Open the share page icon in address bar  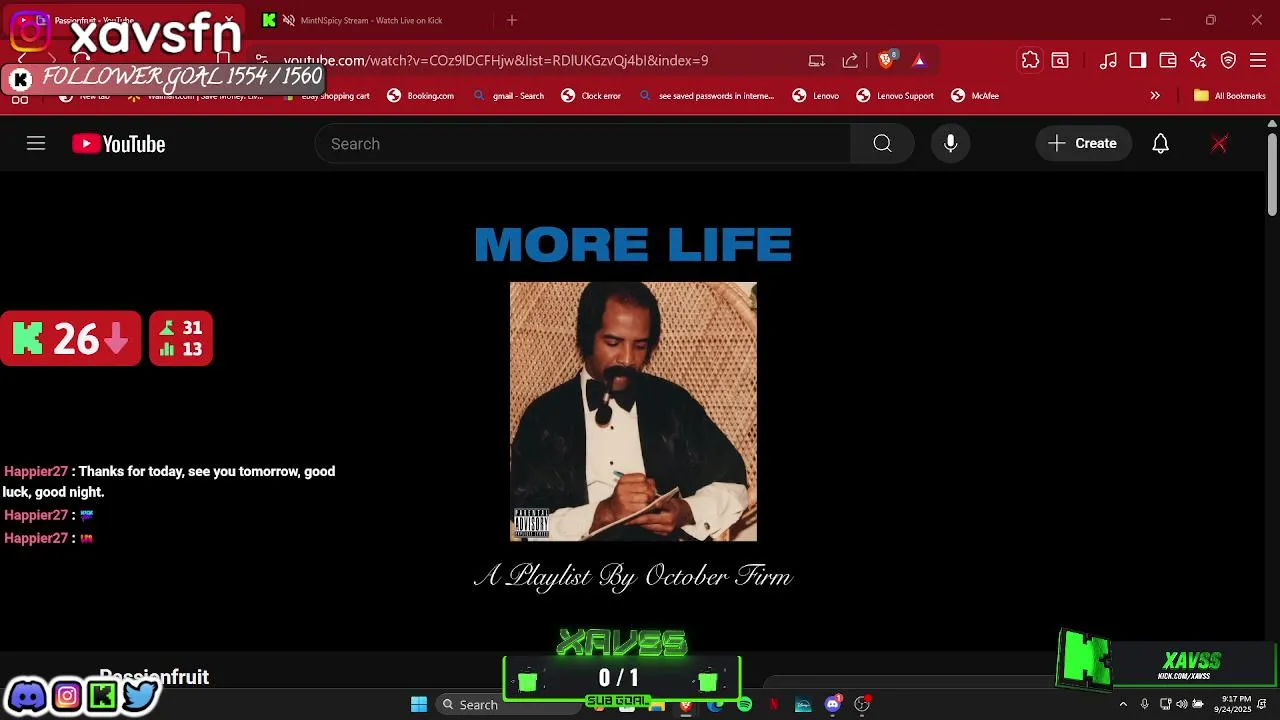coord(850,60)
